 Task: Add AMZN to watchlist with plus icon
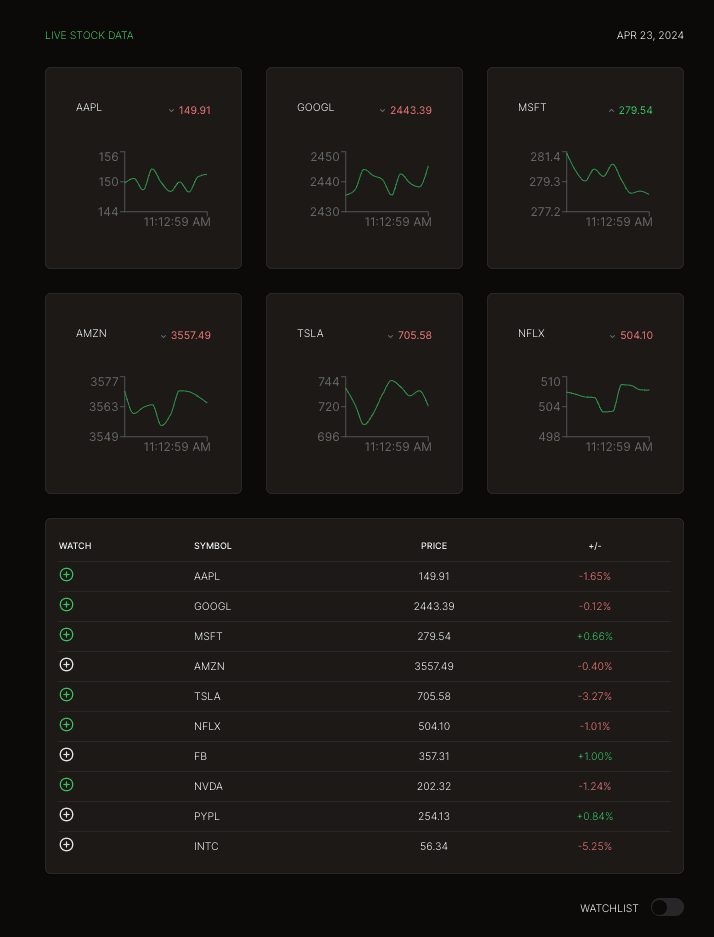coord(67,665)
